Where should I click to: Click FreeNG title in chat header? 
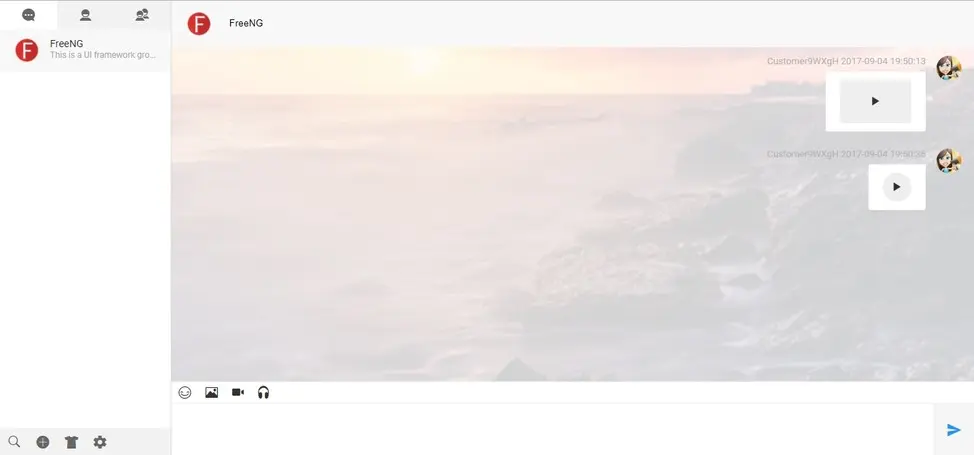click(x=246, y=23)
